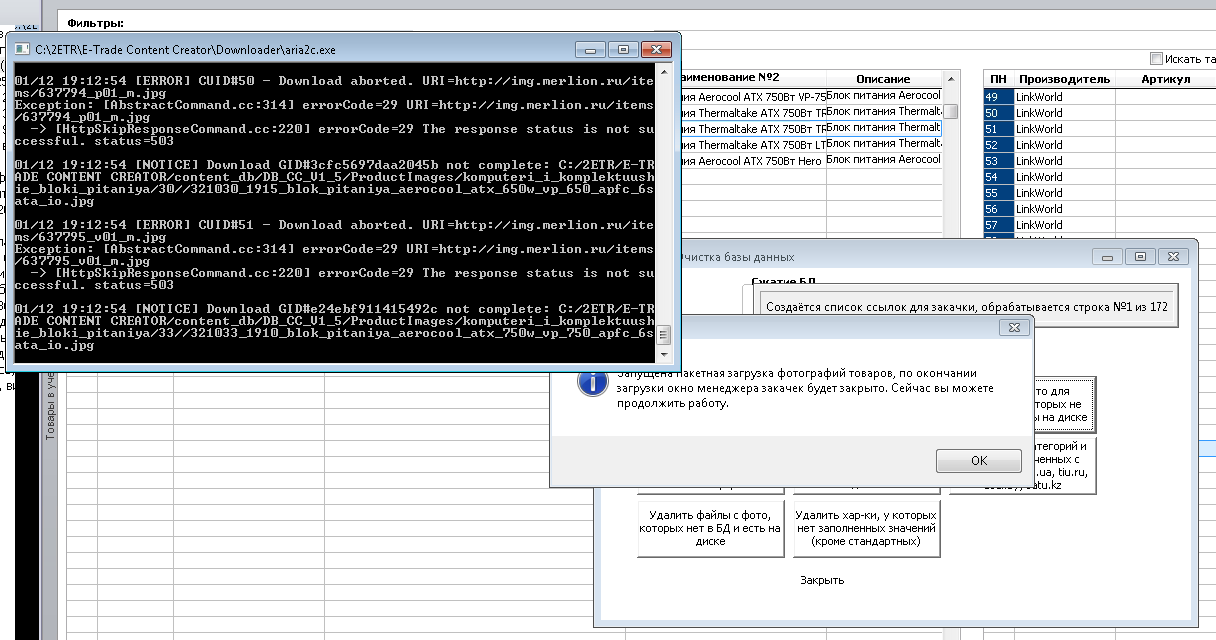Click the 'Артикул' column header

coord(1165,78)
